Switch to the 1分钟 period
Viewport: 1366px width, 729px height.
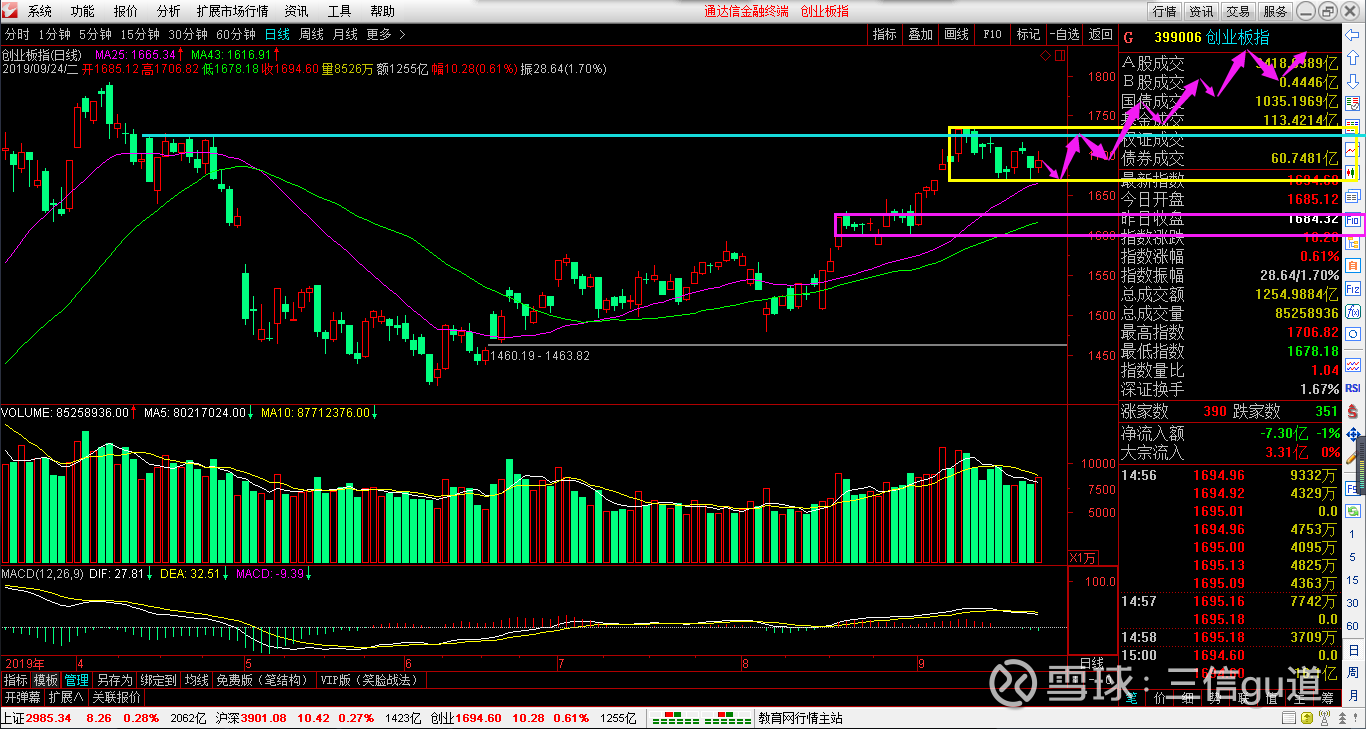53,34
